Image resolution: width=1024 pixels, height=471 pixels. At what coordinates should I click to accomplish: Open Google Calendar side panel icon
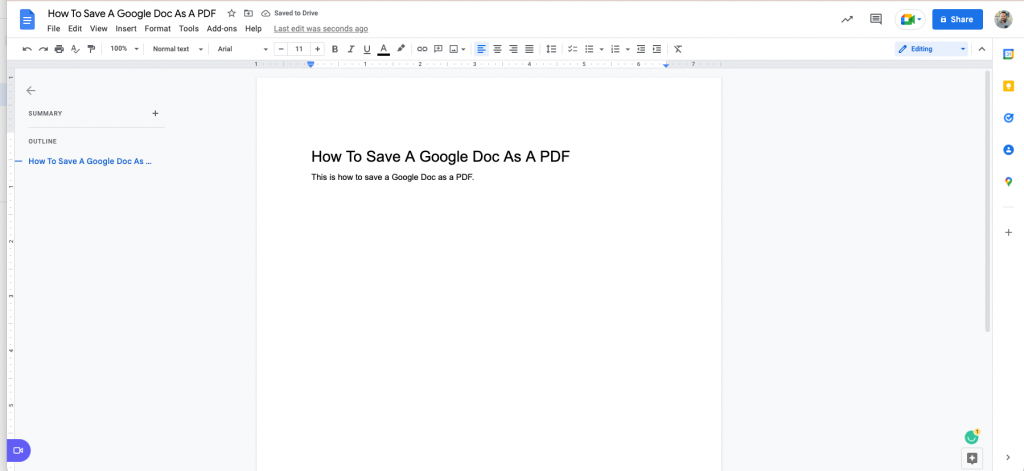point(1008,54)
